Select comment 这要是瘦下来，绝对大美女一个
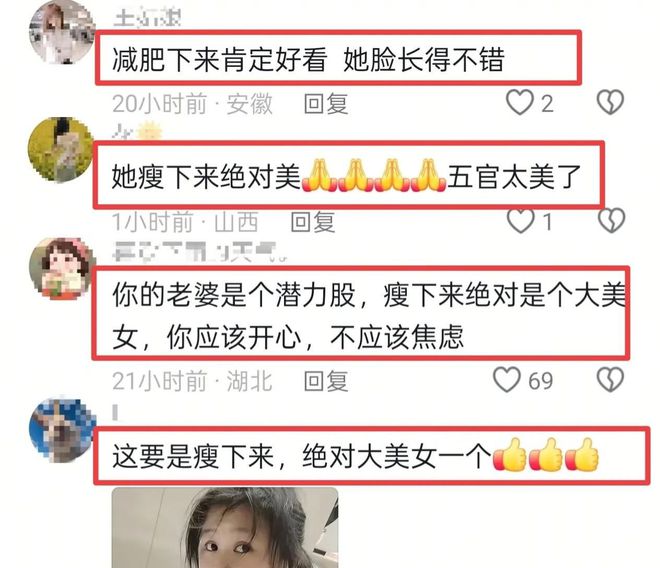This screenshot has height=568, width=660. tap(301, 456)
